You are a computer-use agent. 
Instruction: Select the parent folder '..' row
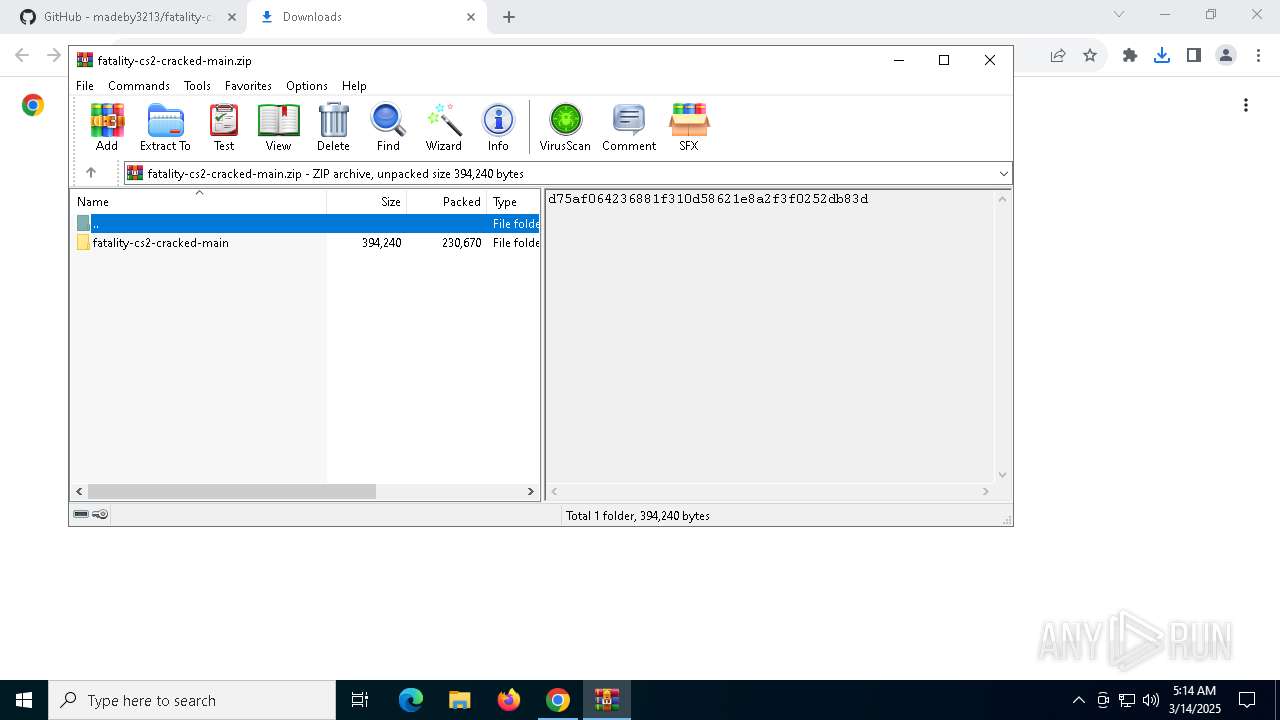click(x=306, y=224)
